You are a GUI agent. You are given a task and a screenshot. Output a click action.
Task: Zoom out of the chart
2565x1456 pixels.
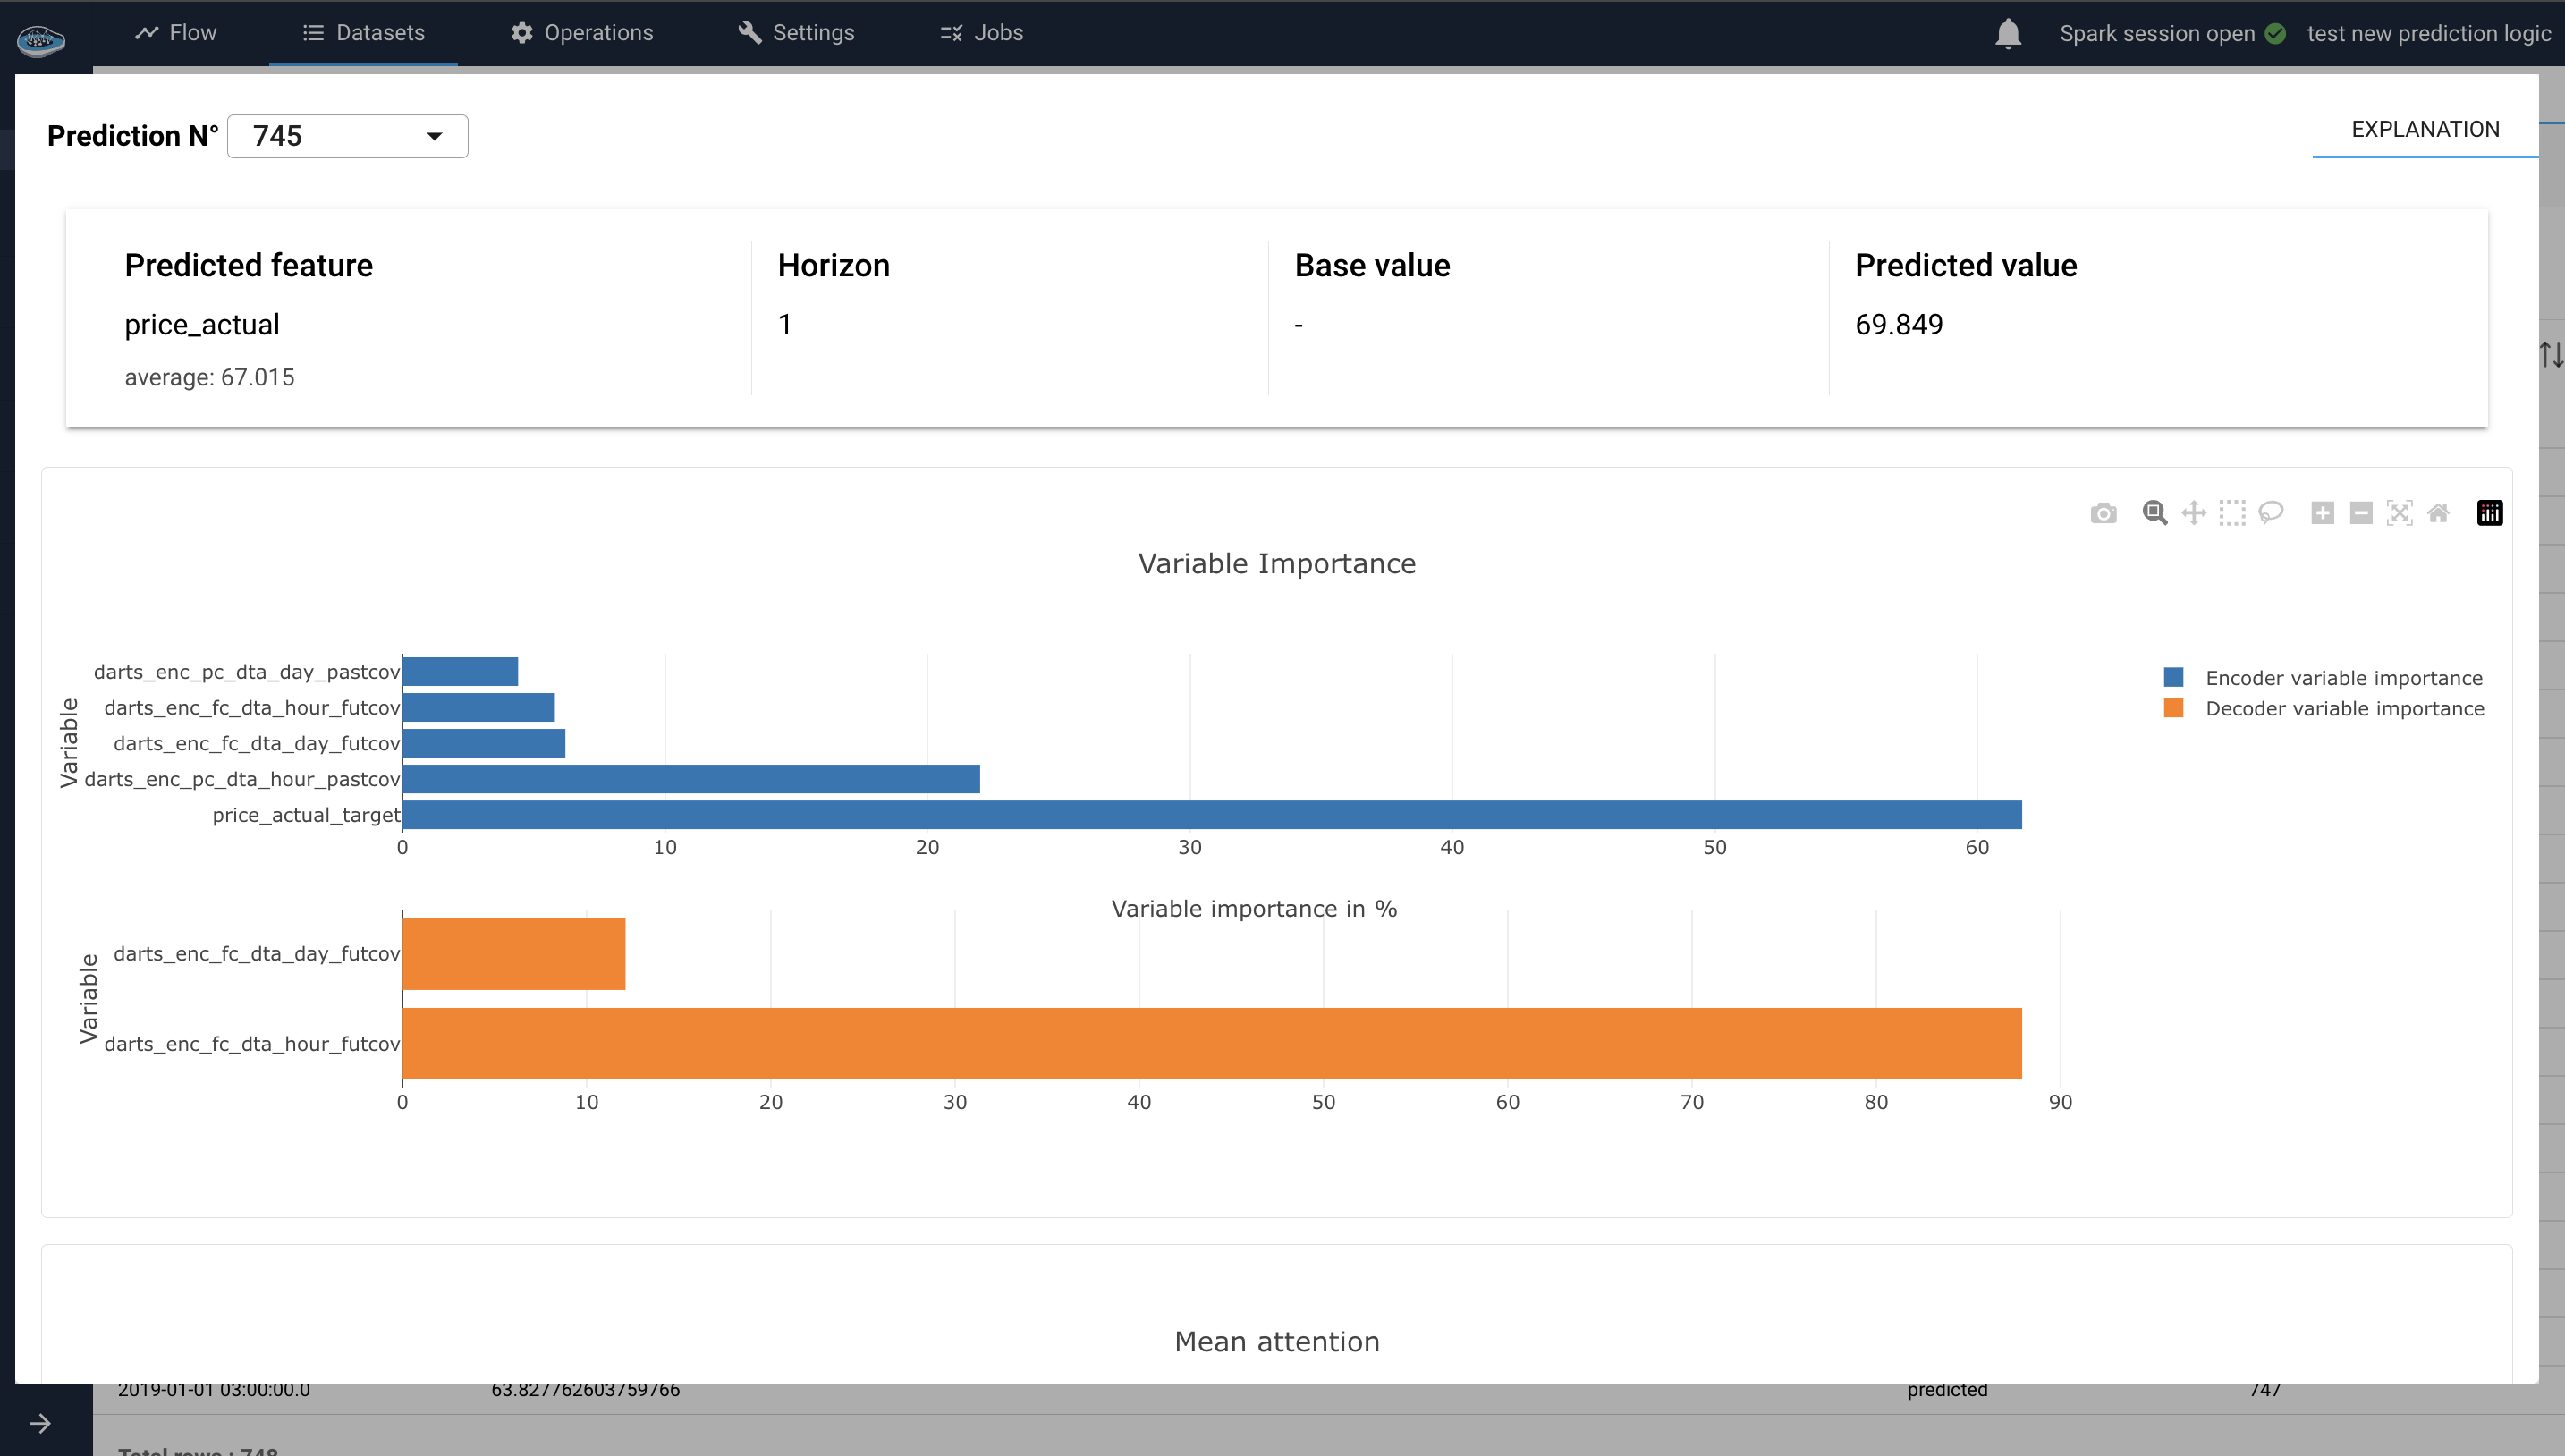click(x=2361, y=513)
